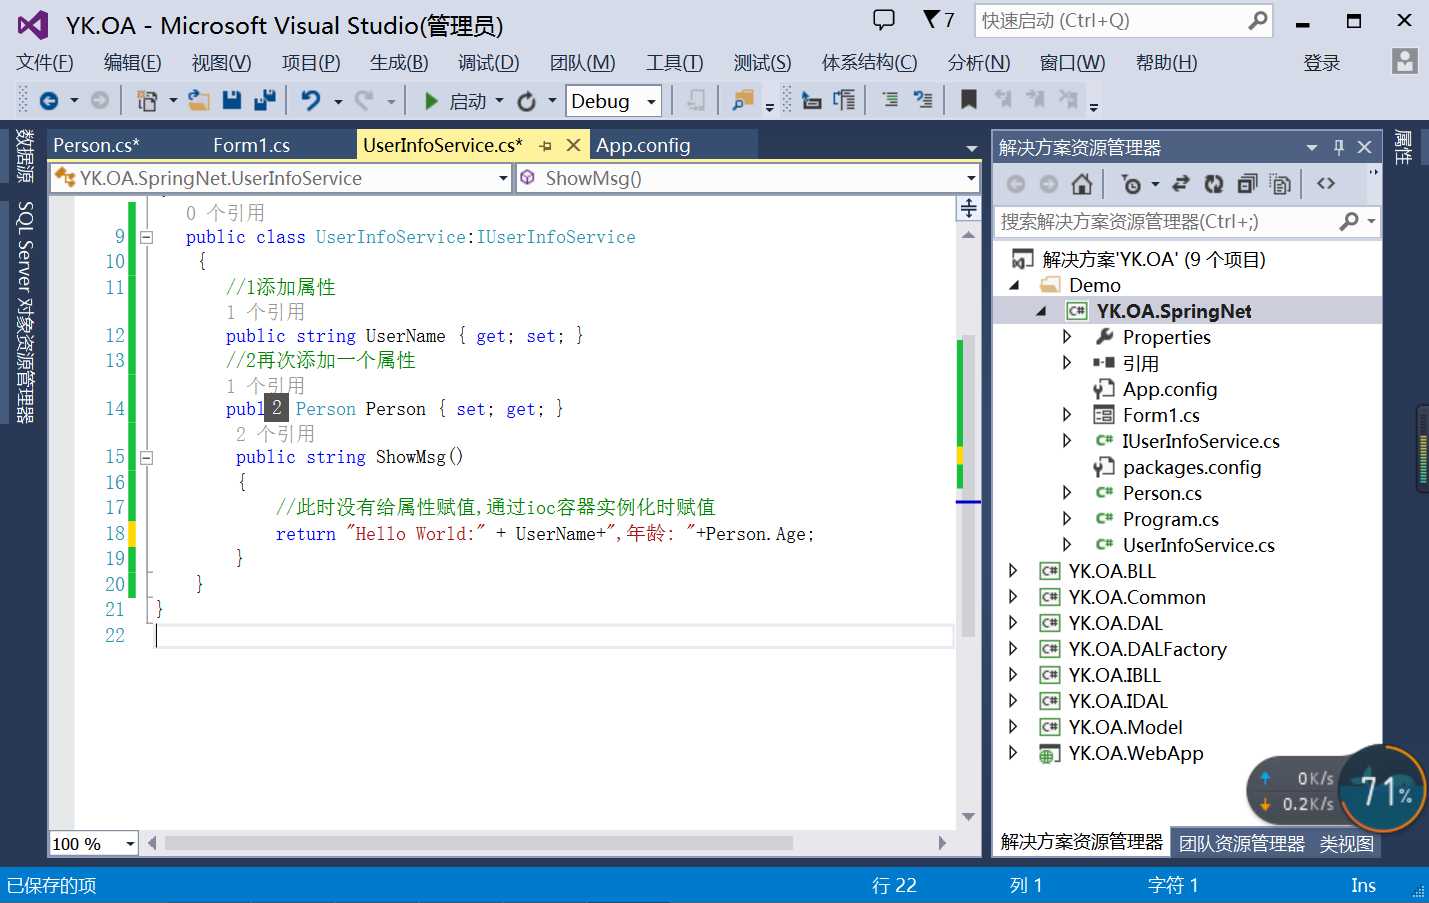Click the editor horizontal scrollbar thumb
1429x903 pixels.
coord(479,843)
